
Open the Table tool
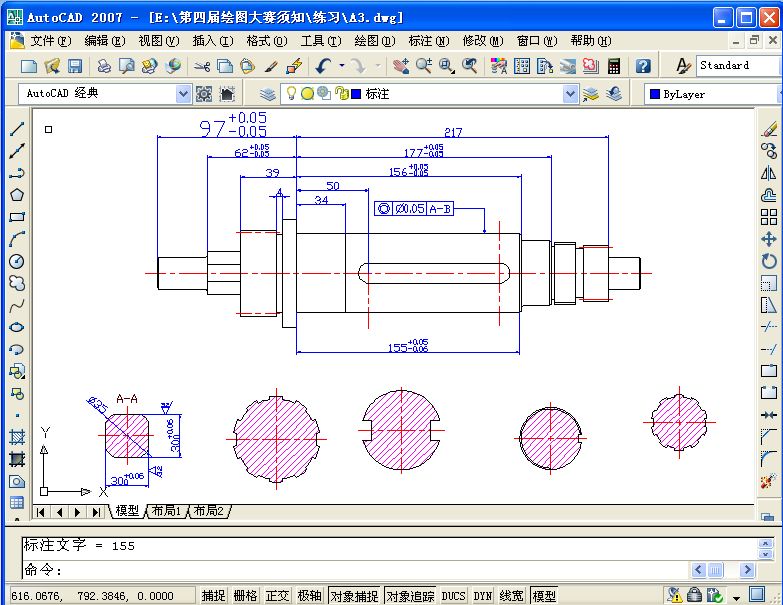pyautogui.click(x=17, y=503)
